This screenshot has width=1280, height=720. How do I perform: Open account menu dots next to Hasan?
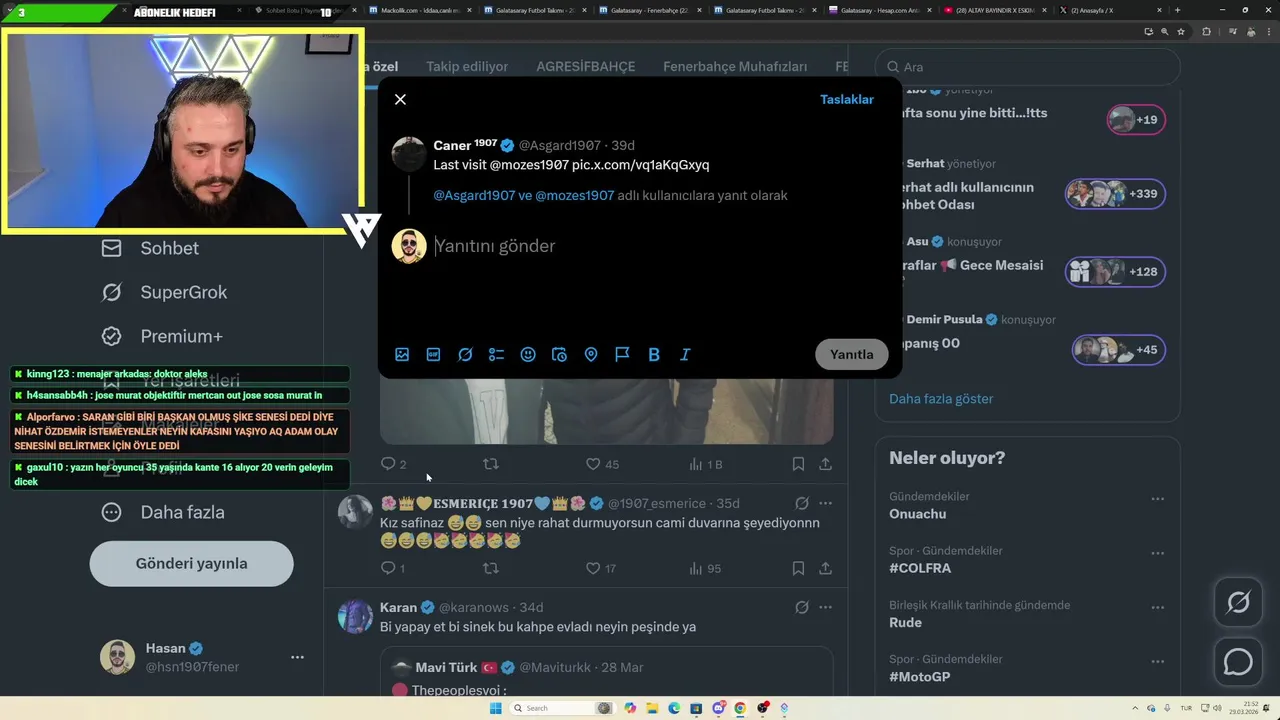tap(297, 657)
